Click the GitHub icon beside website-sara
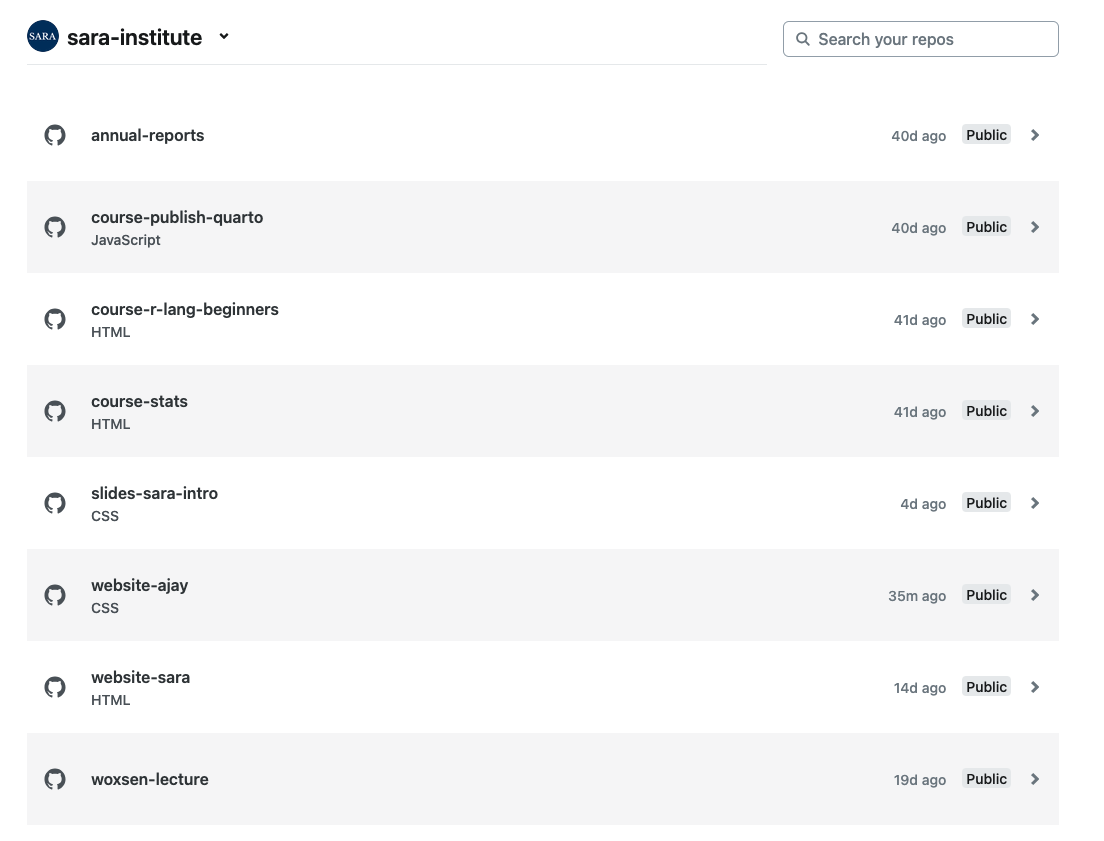The width and height of the screenshot is (1104, 841). coord(55,687)
